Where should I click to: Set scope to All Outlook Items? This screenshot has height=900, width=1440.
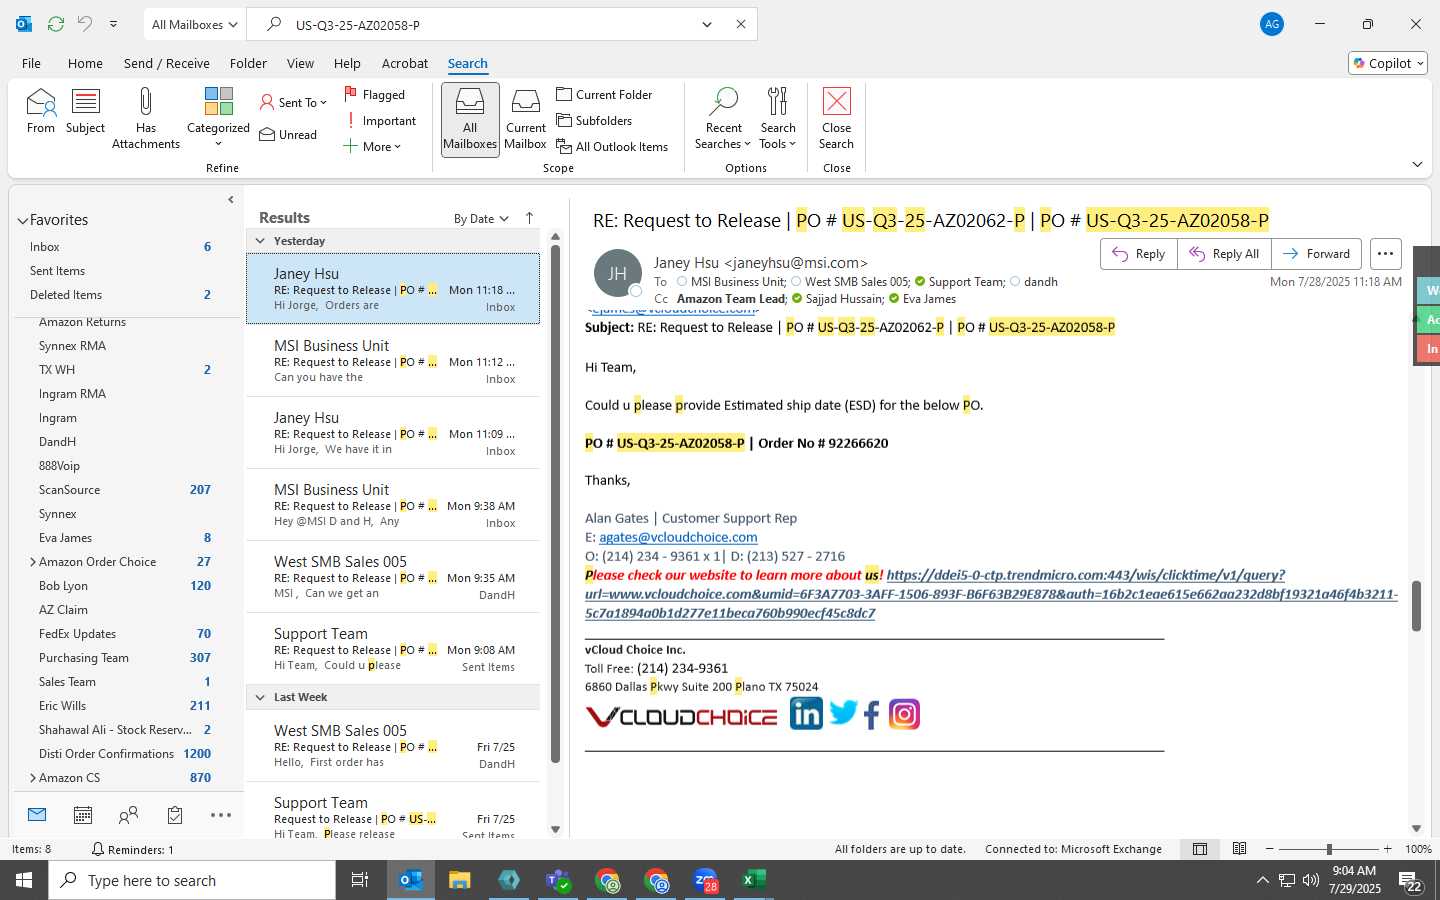pos(612,146)
